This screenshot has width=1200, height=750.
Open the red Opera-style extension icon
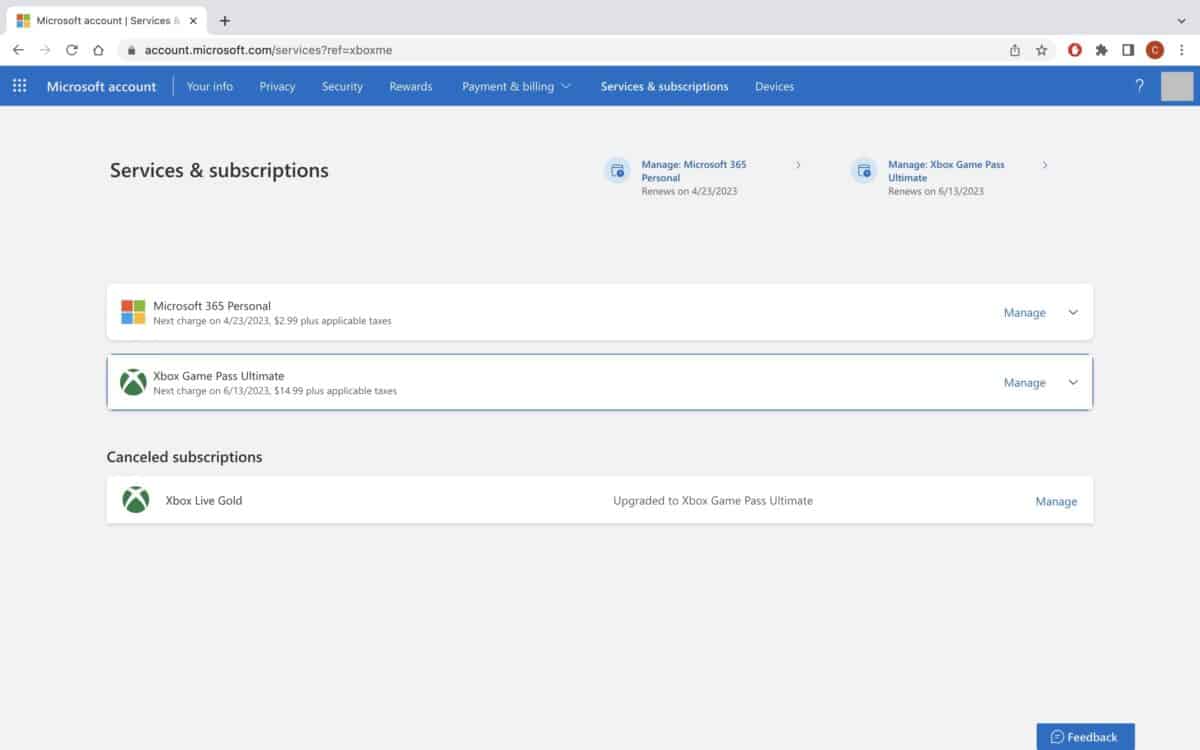coord(1075,49)
